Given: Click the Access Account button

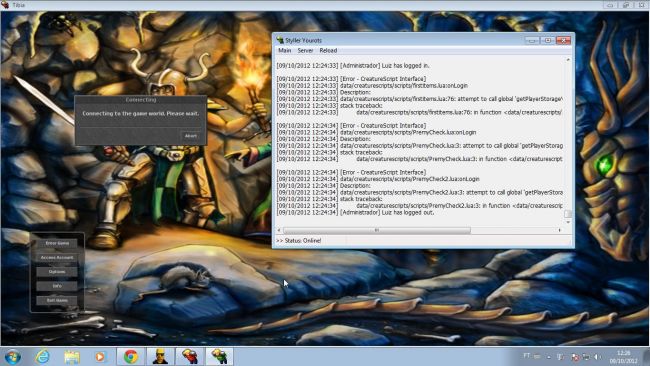Looking at the screenshot, I should tap(57, 257).
